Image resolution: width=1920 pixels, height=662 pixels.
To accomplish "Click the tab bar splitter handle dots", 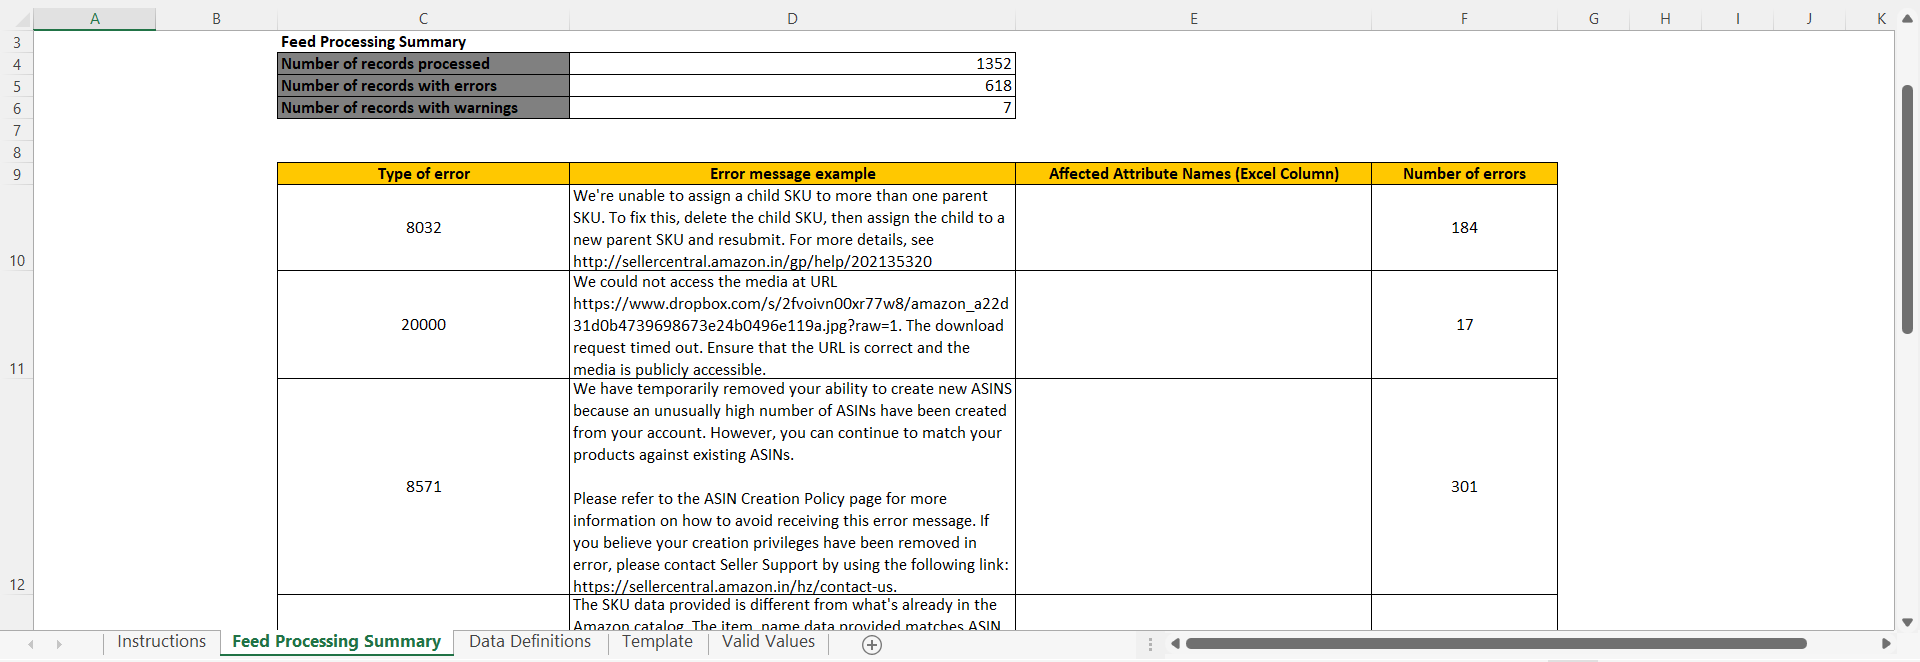I will click(x=1150, y=644).
